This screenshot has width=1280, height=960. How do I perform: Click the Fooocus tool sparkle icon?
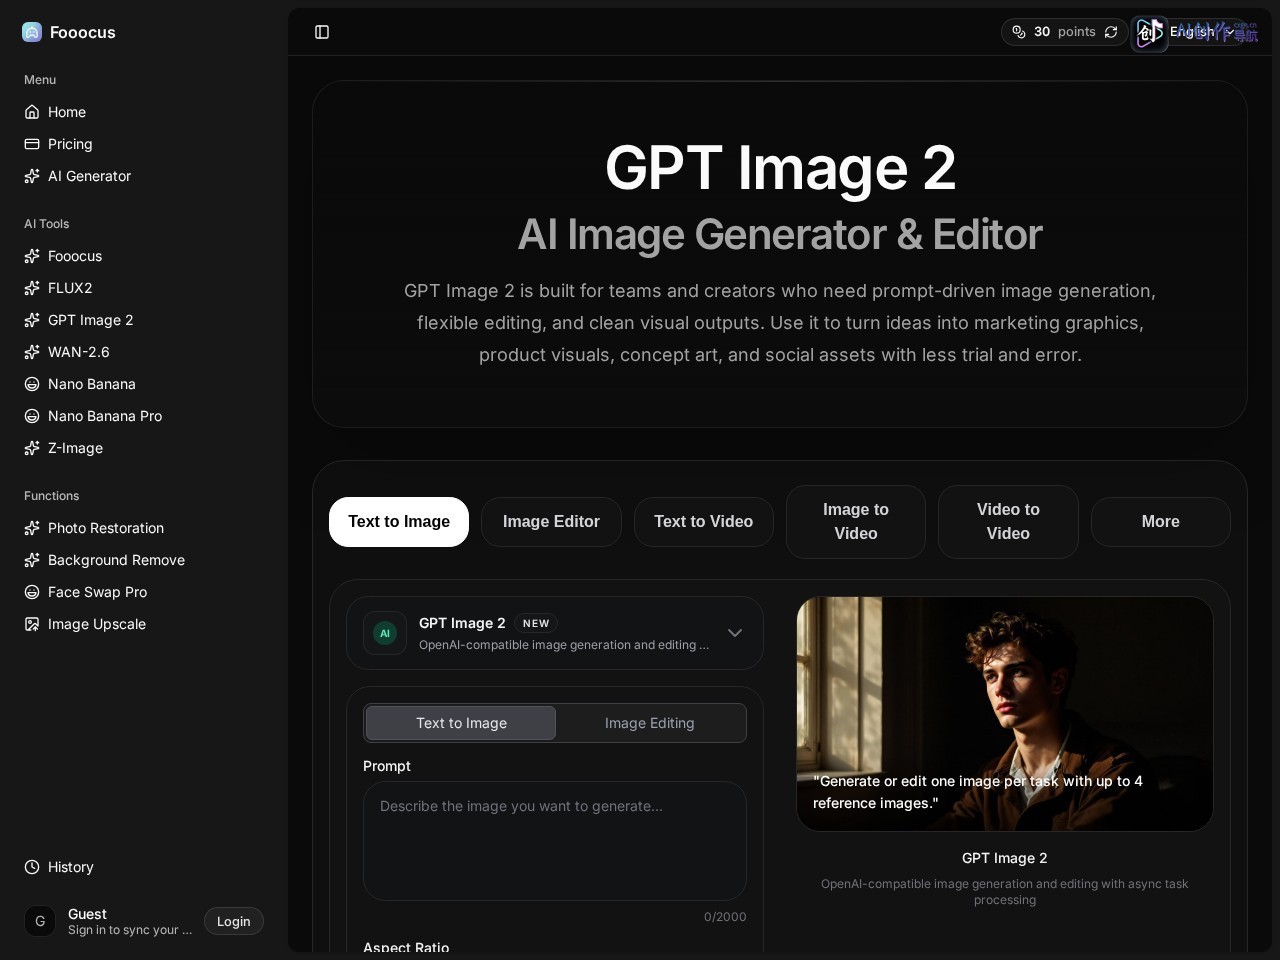click(x=32, y=256)
